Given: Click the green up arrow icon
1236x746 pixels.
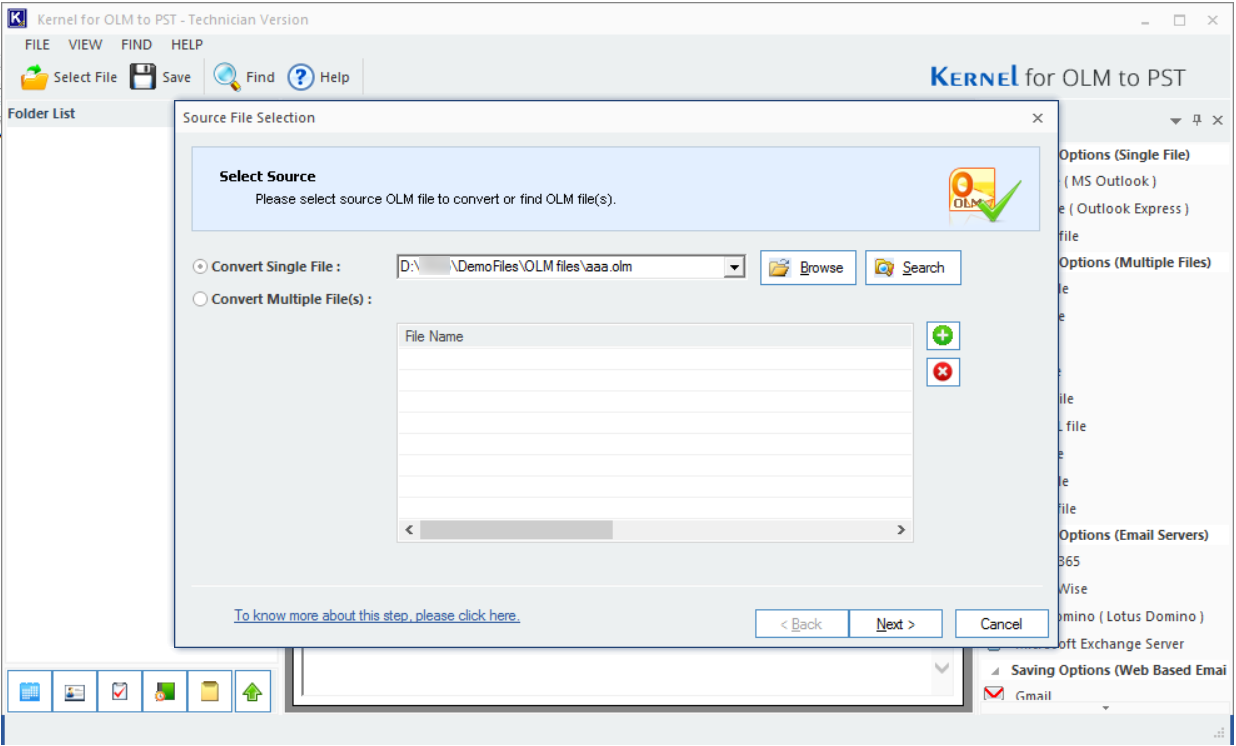Looking at the screenshot, I should [x=253, y=691].
